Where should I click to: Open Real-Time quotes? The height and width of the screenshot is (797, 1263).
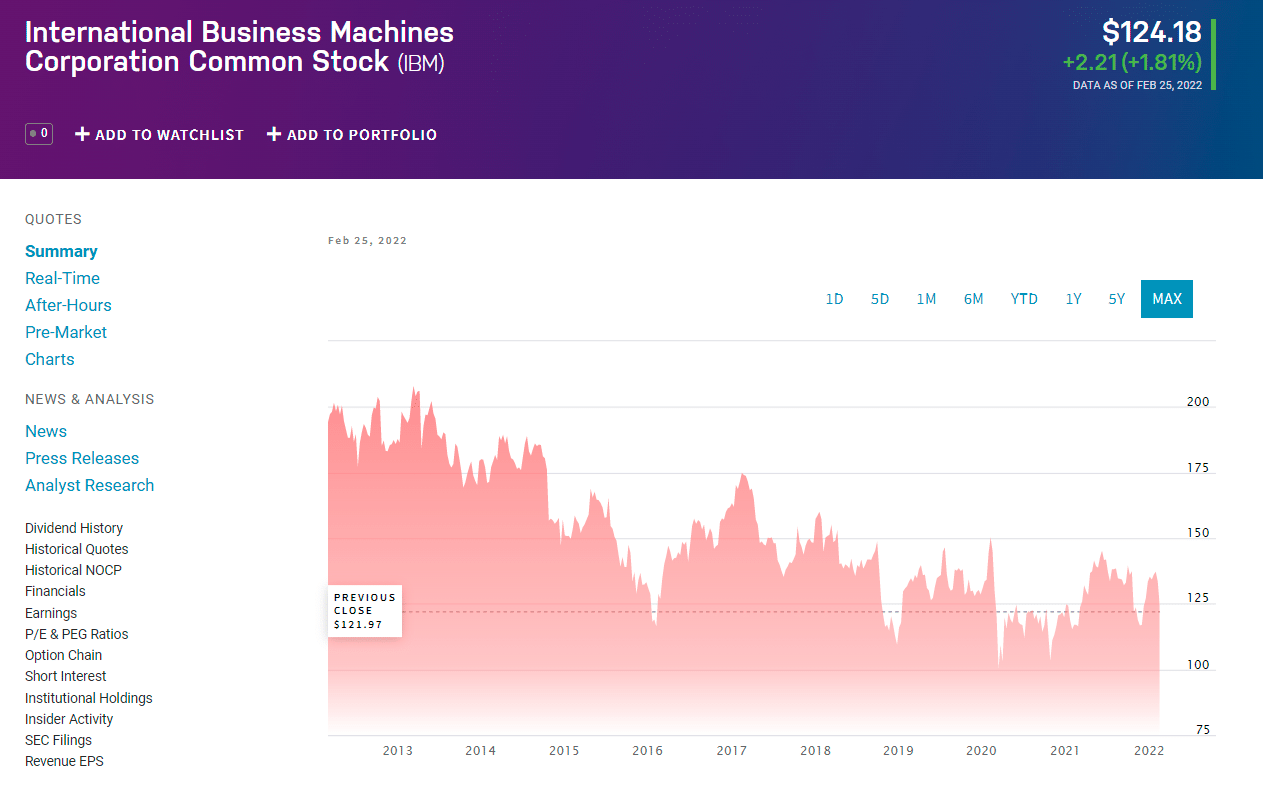pyautogui.click(x=62, y=278)
